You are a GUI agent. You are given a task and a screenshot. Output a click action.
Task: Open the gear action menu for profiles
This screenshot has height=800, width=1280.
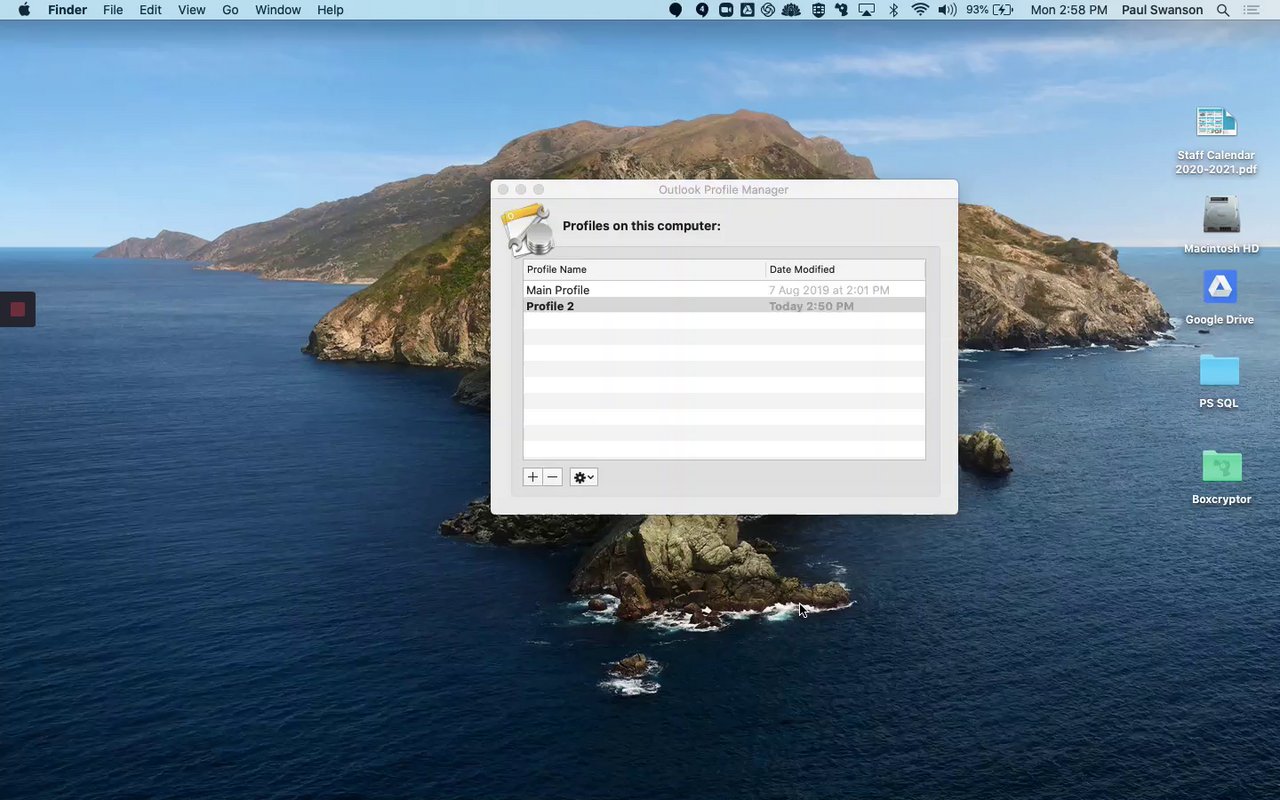[x=584, y=477]
